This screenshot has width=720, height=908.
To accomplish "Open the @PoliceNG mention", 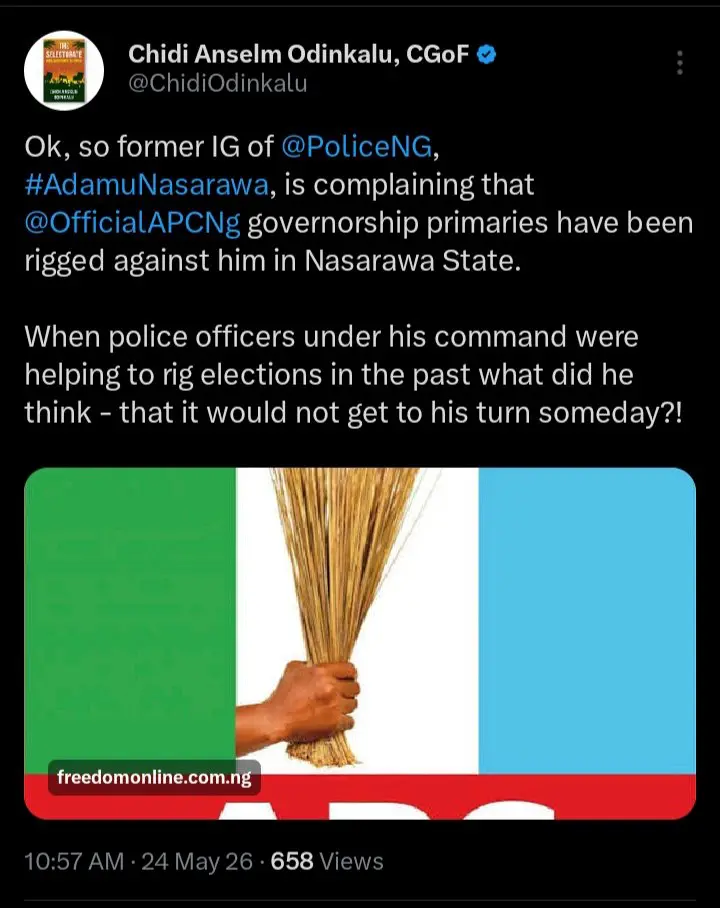I will tap(357, 147).
